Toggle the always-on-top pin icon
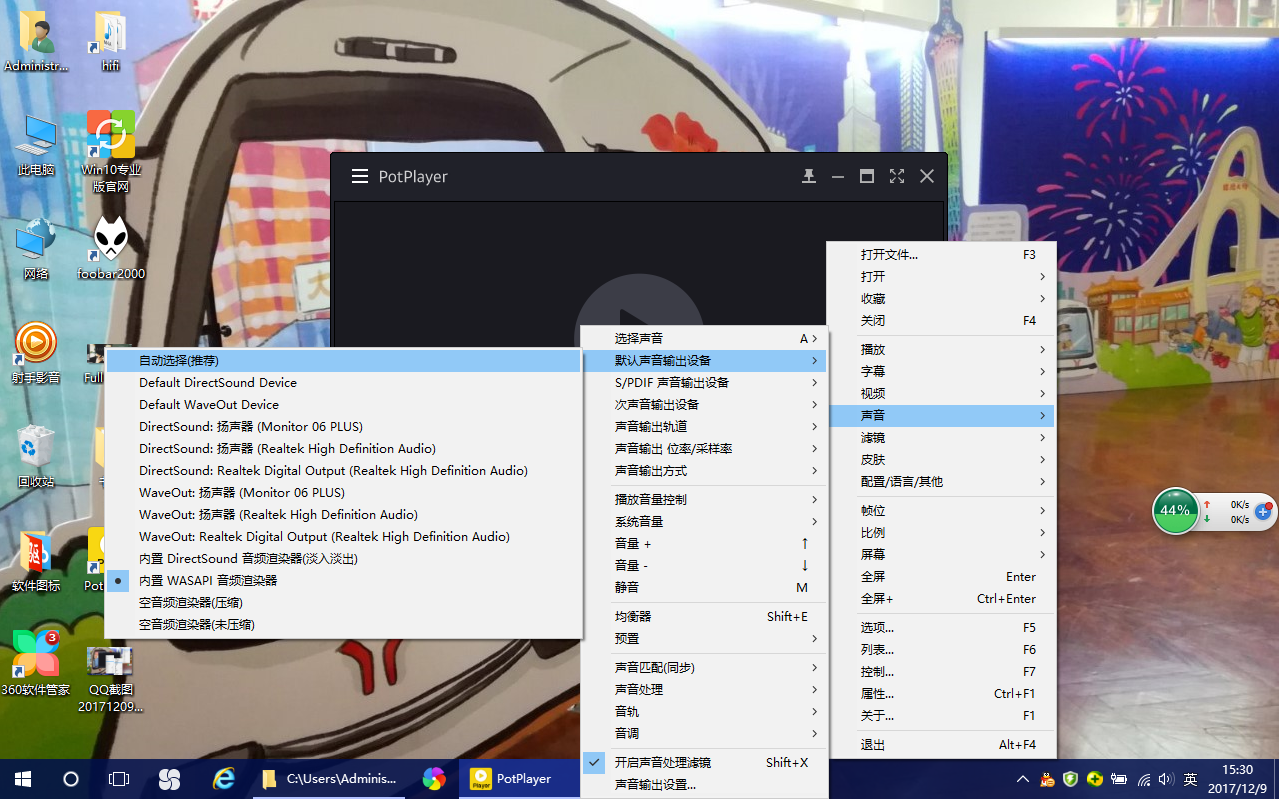1279x799 pixels. tap(808, 175)
